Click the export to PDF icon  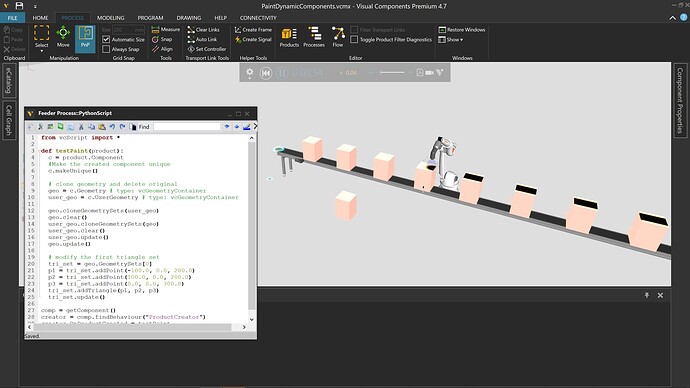(420, 73)
